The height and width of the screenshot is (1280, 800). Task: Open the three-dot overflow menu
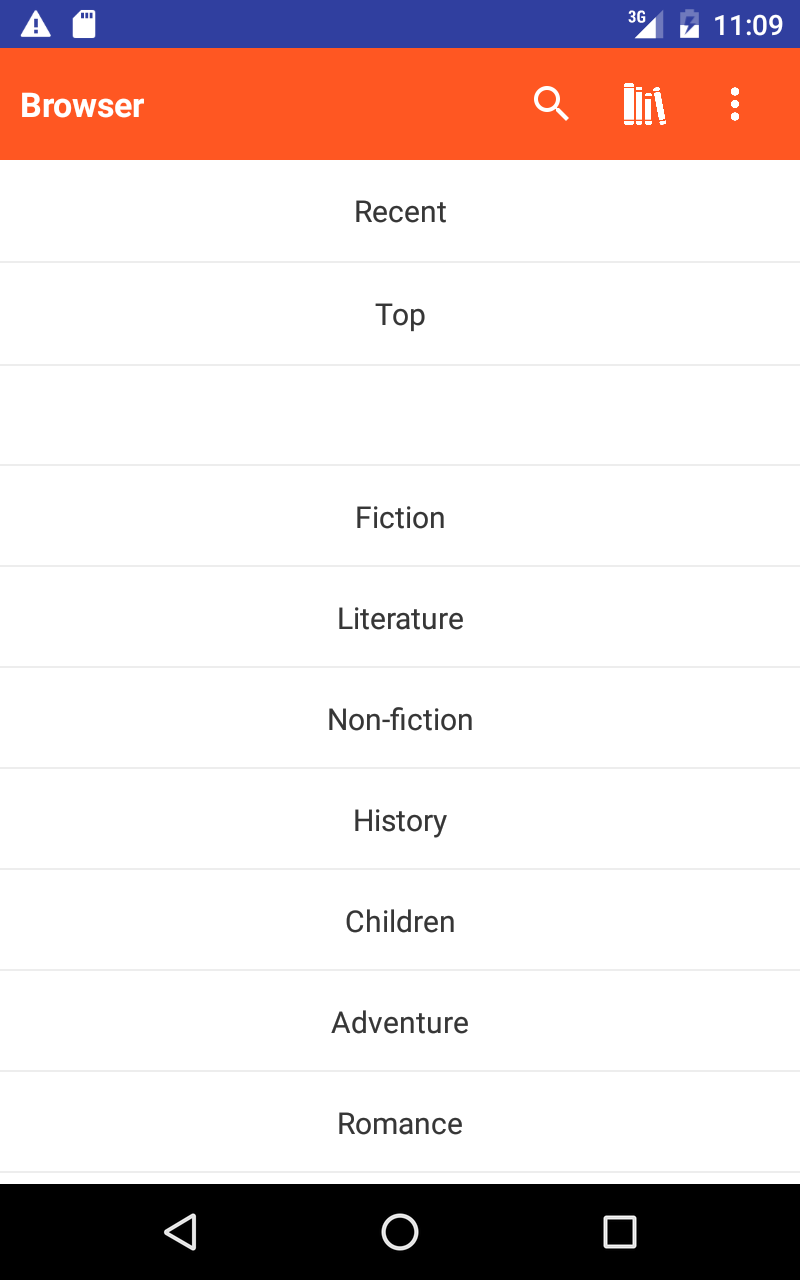tap(735, 104)
